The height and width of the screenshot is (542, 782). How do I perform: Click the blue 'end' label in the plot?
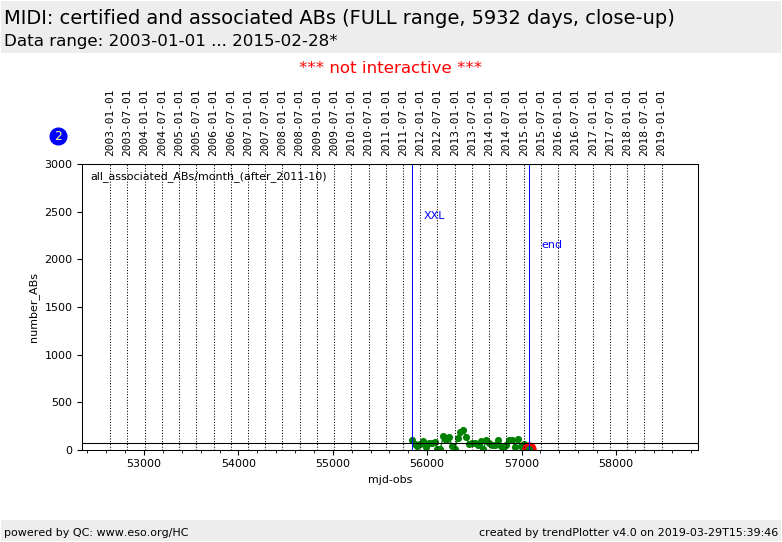[551, 245]
